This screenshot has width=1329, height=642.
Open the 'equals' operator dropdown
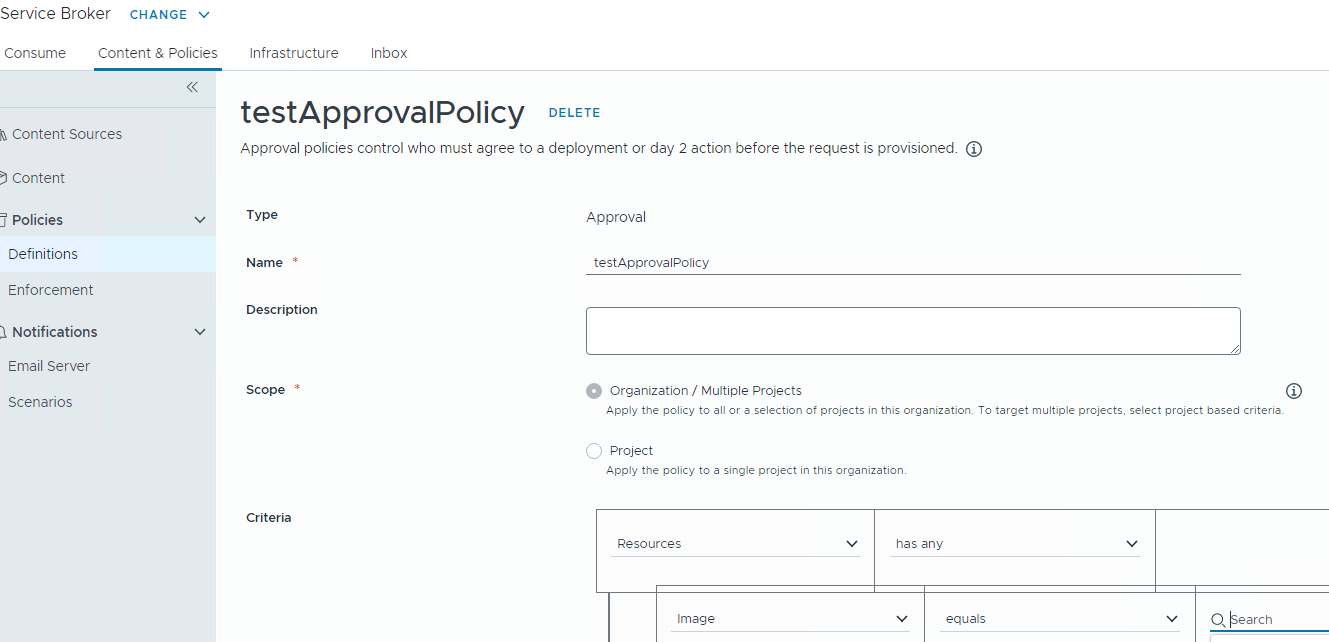tap(1060, 619)
